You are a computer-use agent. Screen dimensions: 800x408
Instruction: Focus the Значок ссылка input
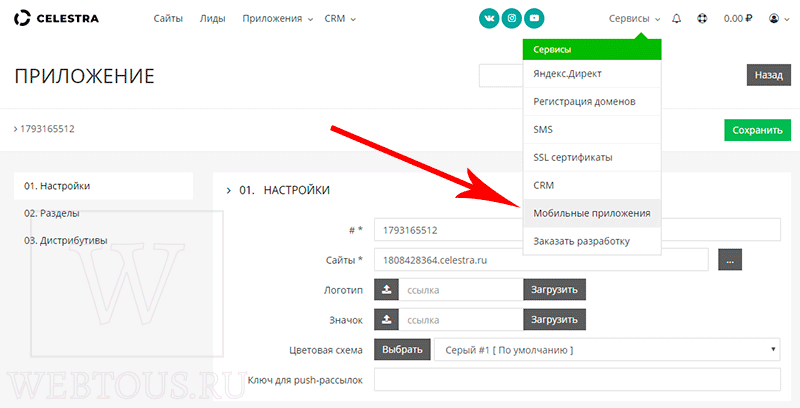click(x=461, y=320)
